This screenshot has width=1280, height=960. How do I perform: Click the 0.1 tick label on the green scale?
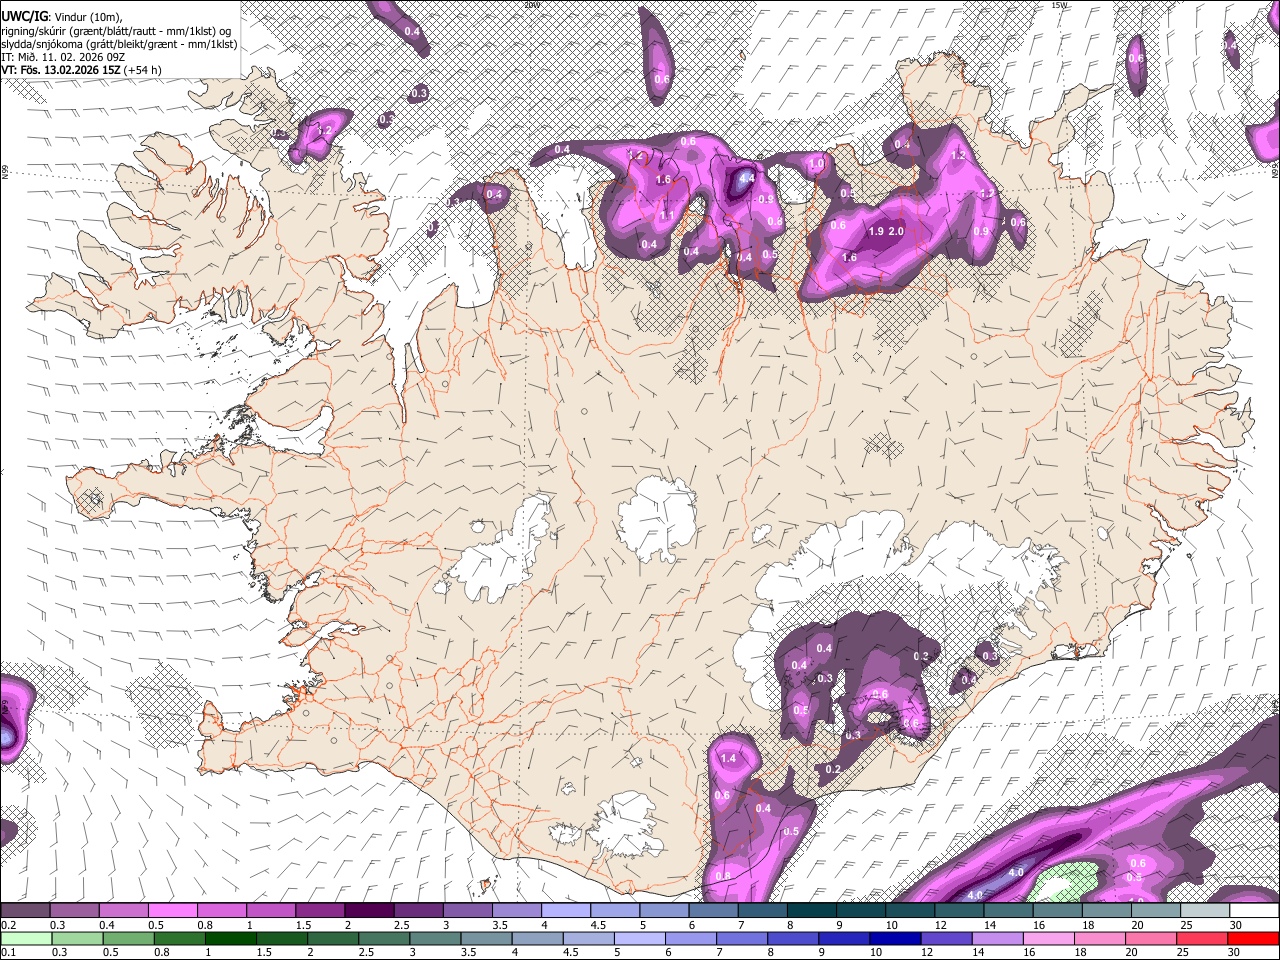click(9, 951)
